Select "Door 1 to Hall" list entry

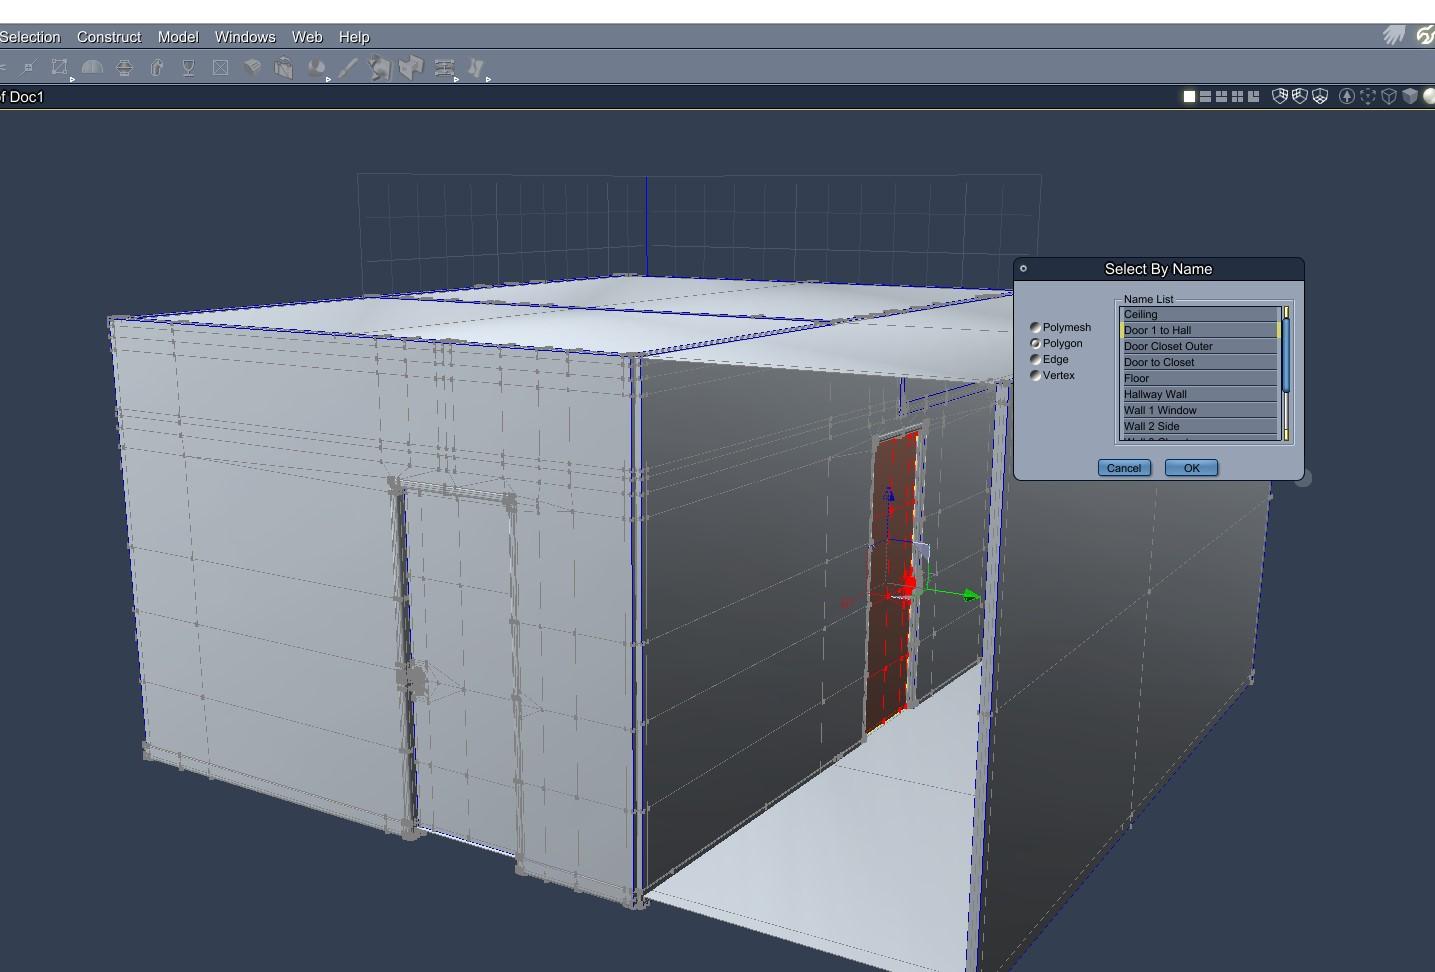(x=1199, y=330)
